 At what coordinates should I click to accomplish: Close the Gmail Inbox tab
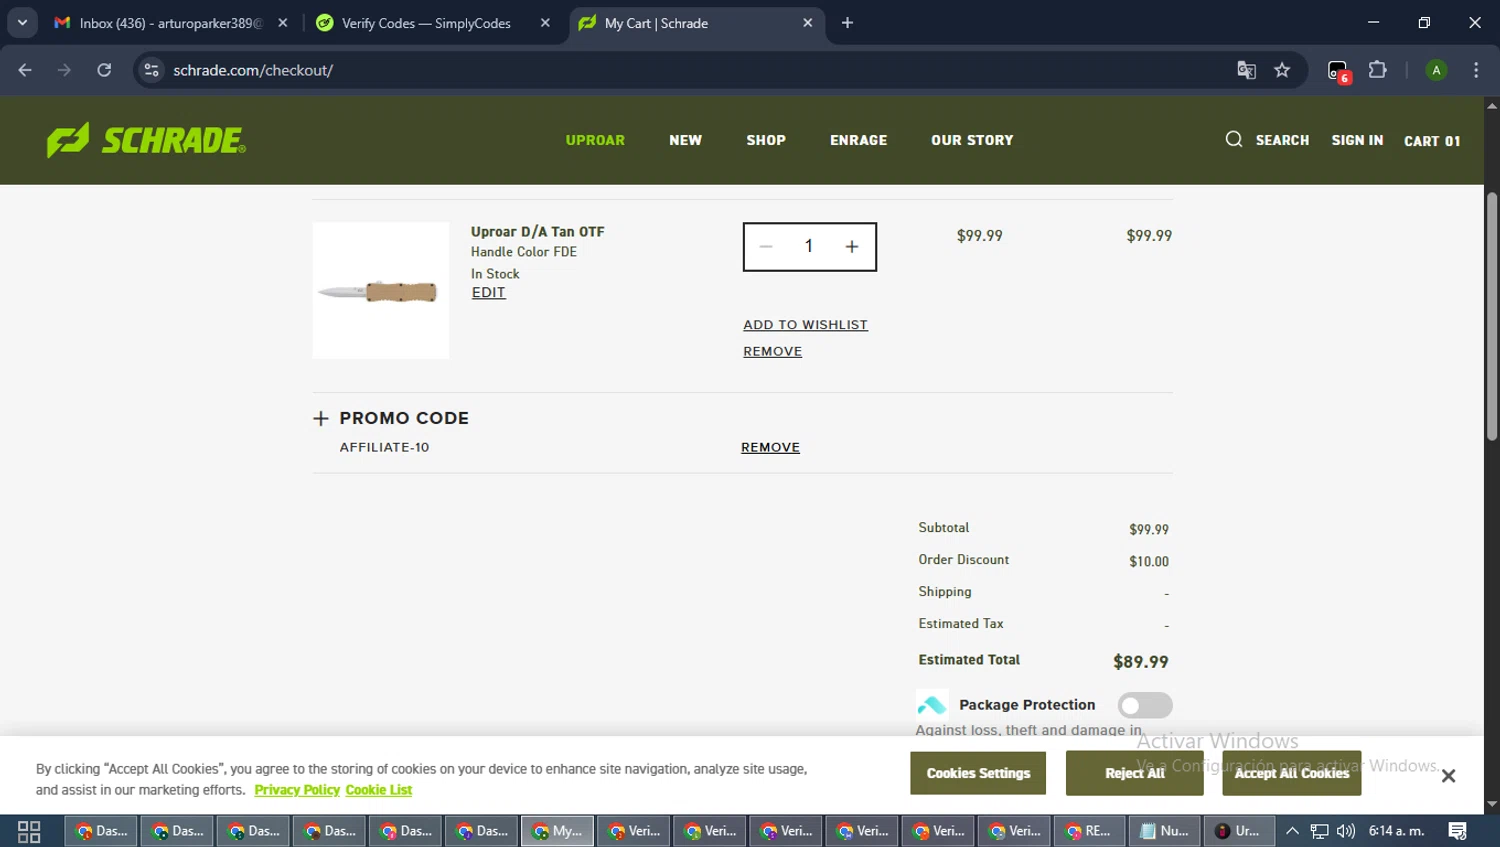coord(283,23)
